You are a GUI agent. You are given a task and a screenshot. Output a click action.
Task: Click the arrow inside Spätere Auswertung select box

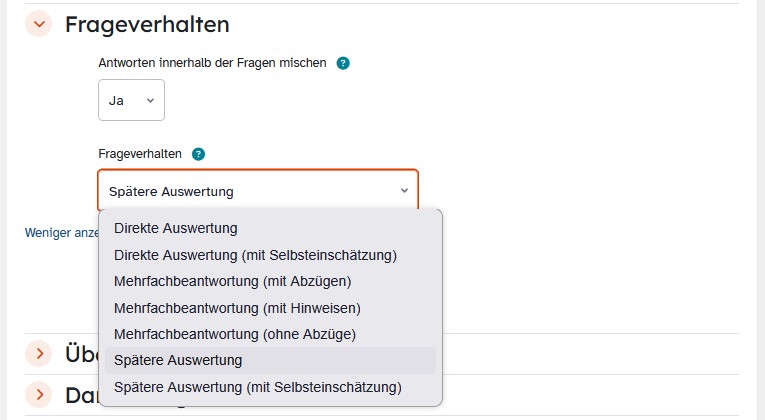404,191
